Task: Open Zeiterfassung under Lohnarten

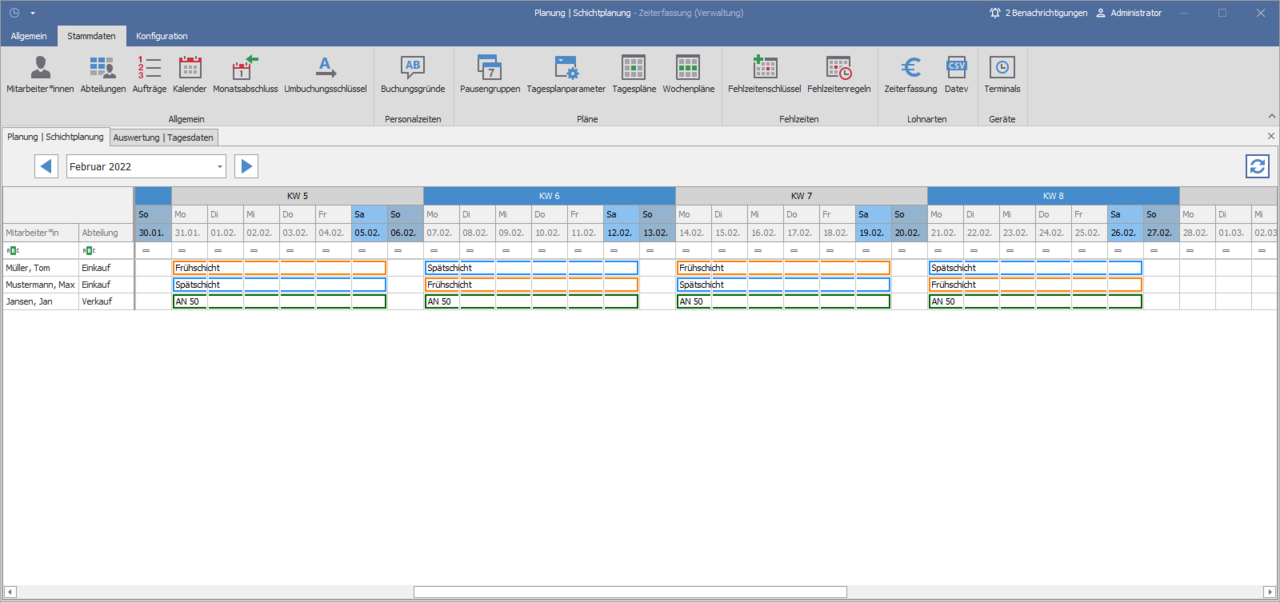Action: pyautogui.click(x=911, y=75)
